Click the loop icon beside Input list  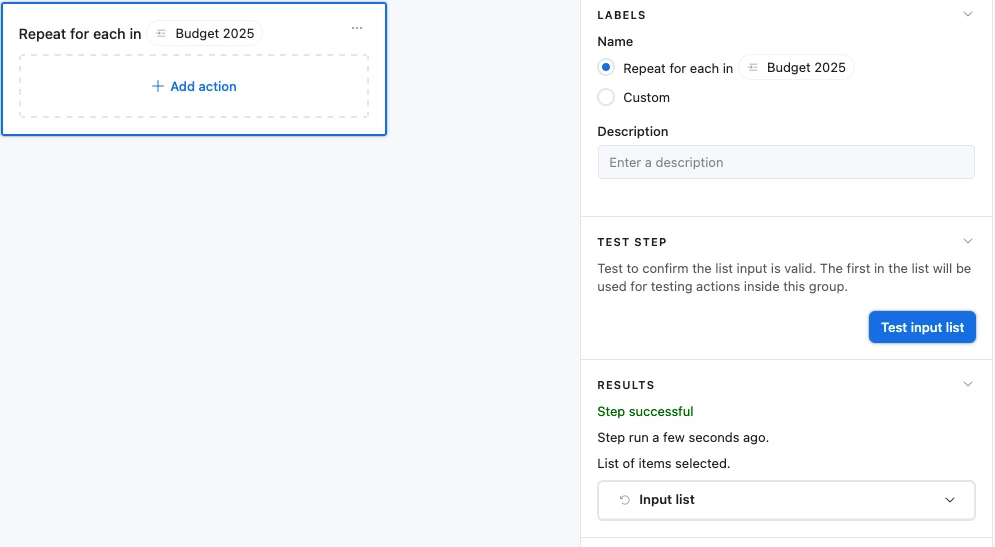625,500
